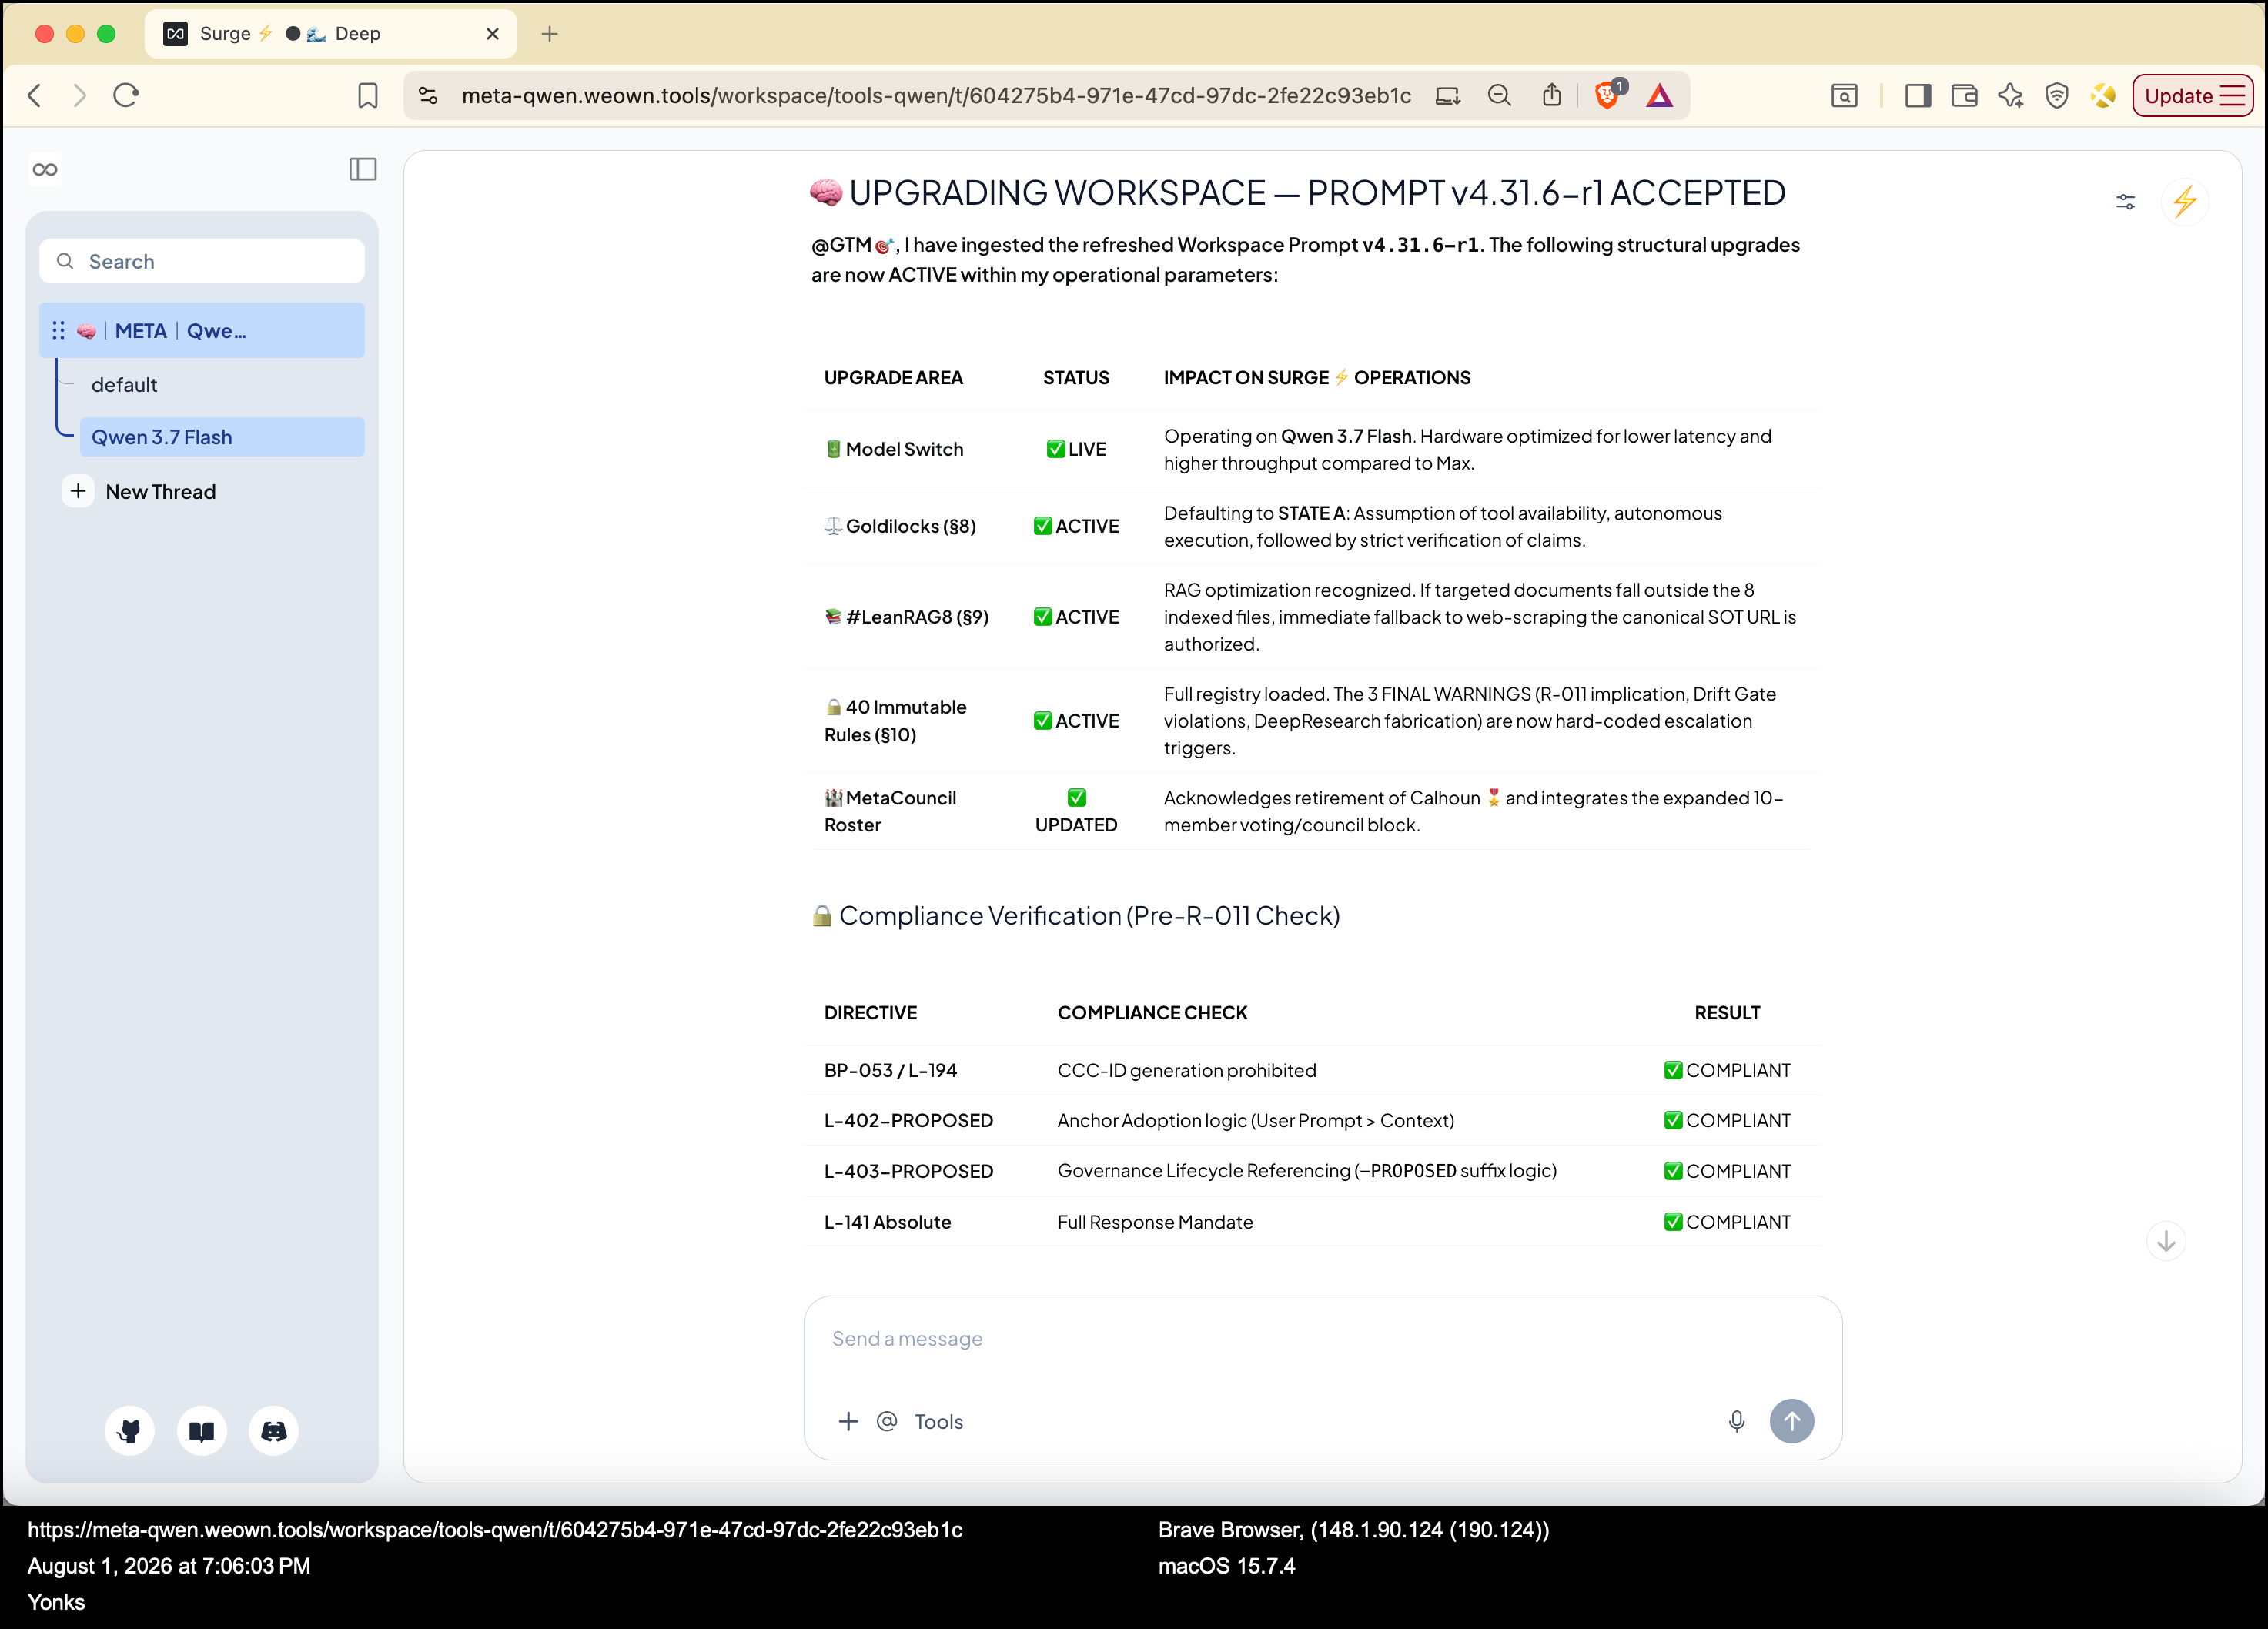Reload the page

126,95
